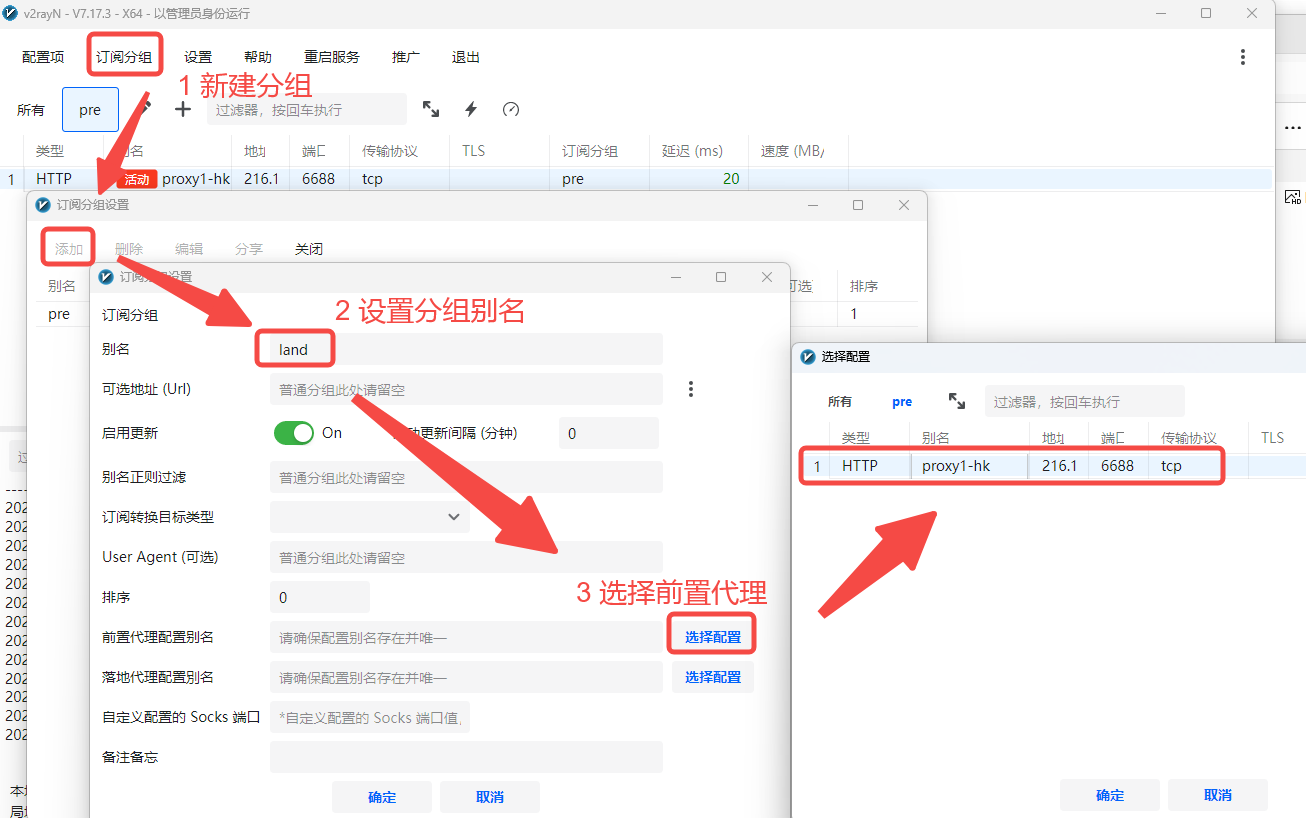Image resolution: width=1306 pixels, height=818 pixels.
Task: Click the filter box in the 选择配置 window
Action: pos(1085,401)
